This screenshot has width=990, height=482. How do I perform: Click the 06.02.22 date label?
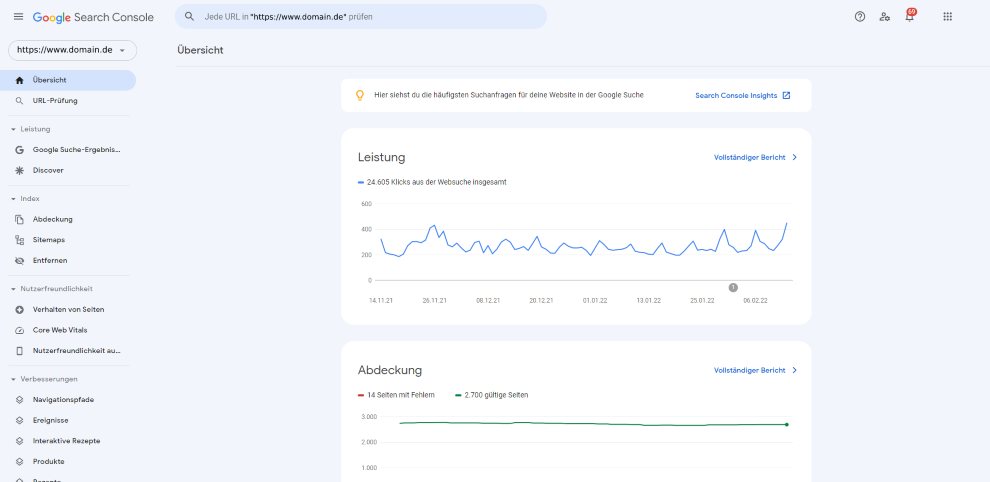[x=755, y=301]
